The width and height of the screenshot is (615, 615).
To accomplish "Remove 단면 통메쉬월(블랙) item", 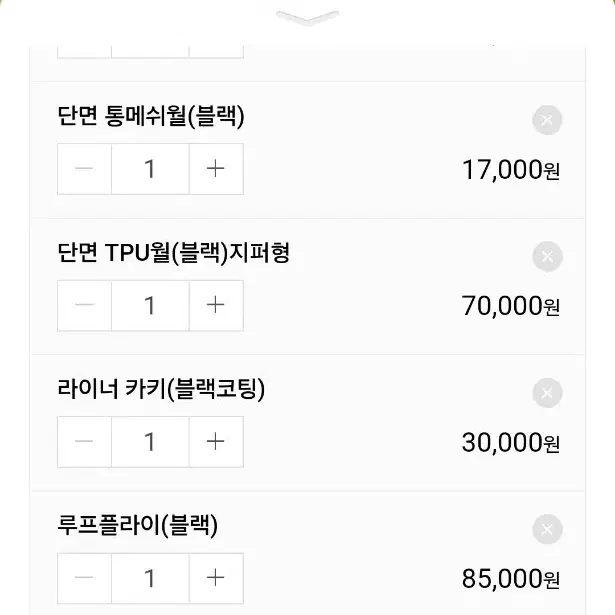I will pos(547,120).
